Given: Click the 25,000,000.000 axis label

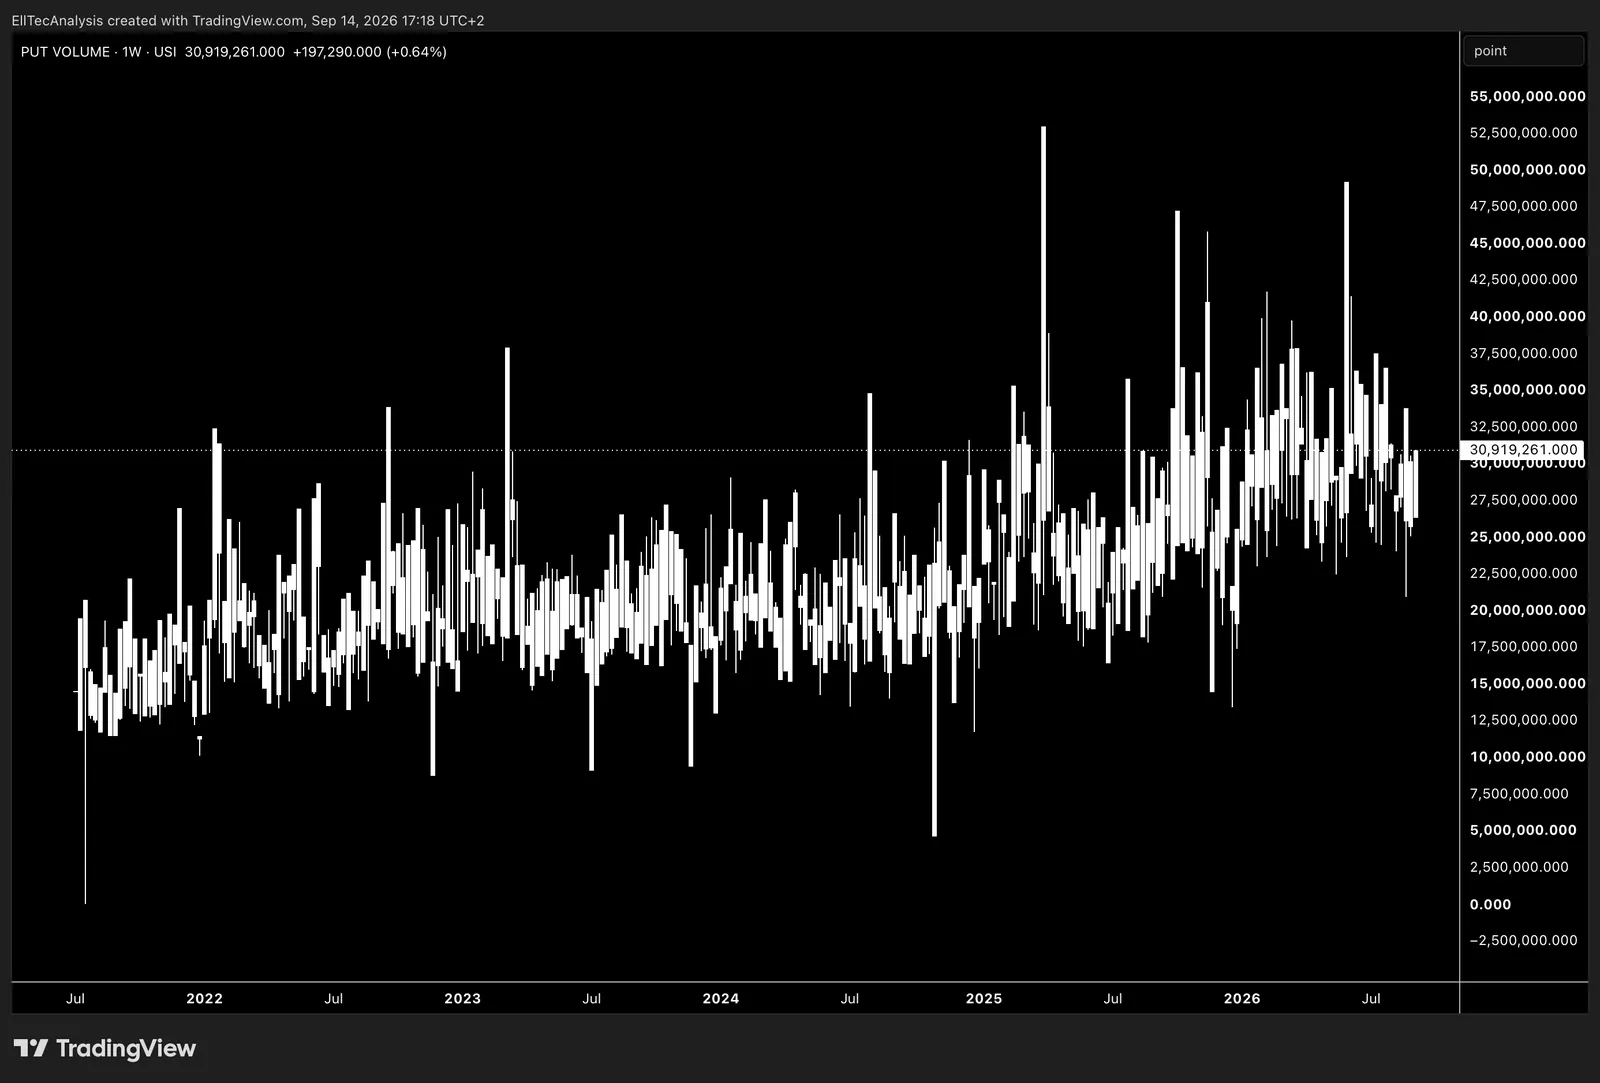Looking at the screenshot, I should tap(1527, 536).
